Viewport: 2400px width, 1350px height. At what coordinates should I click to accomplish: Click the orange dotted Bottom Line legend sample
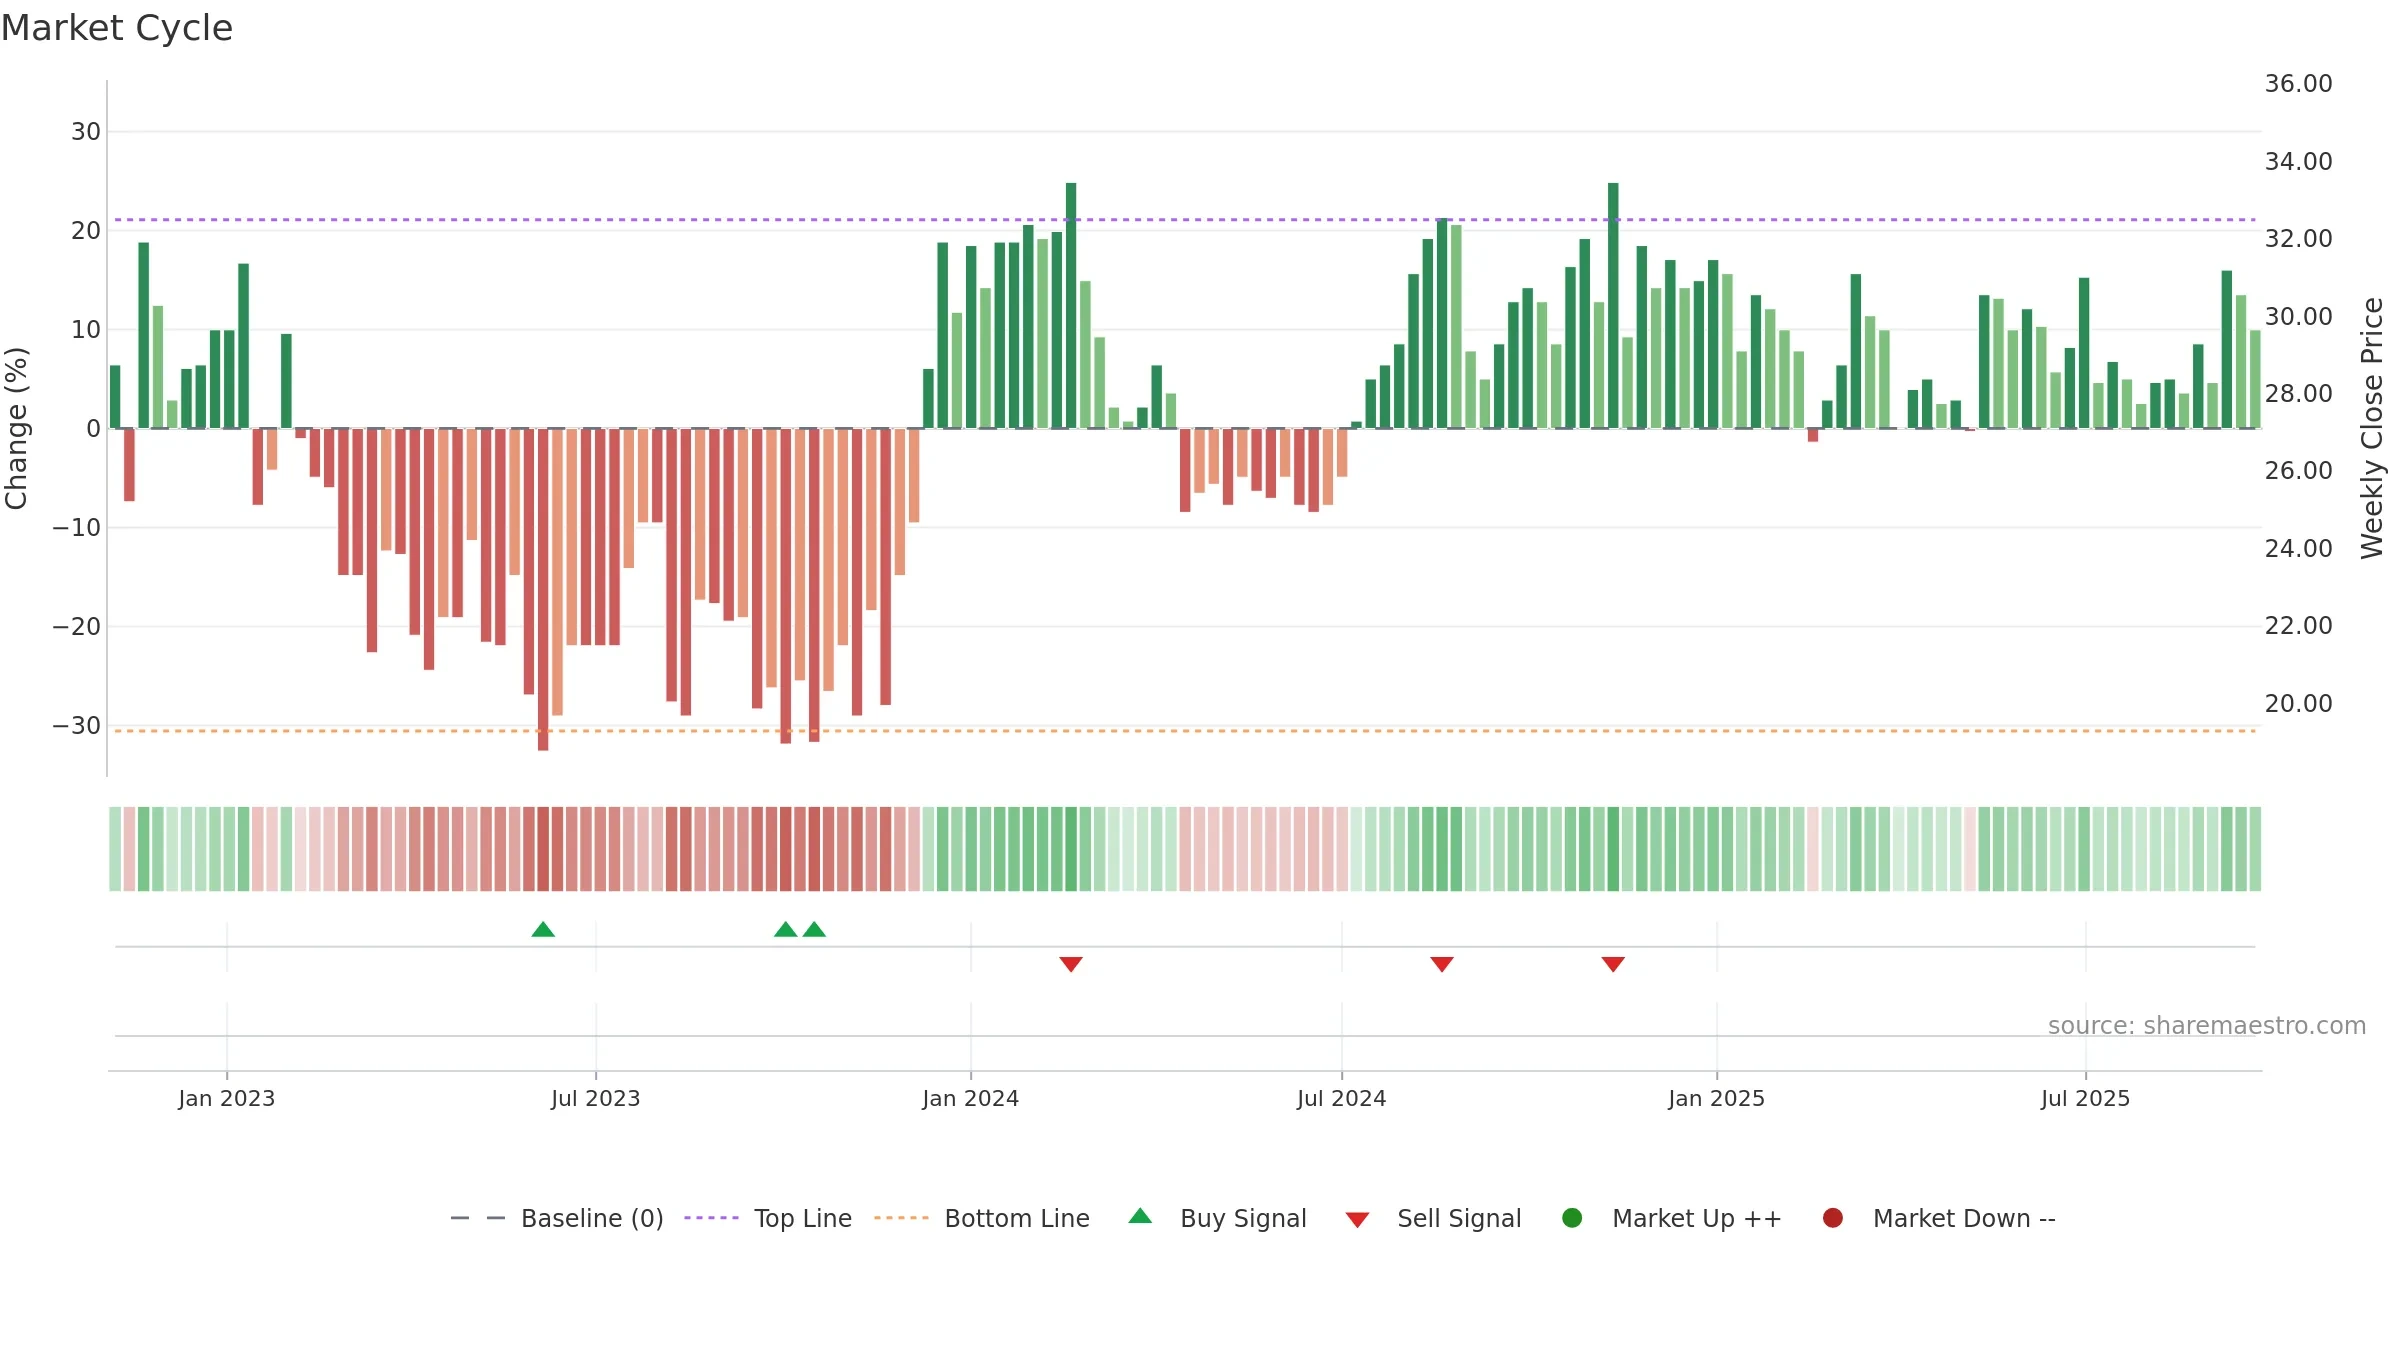pos(901,1218)
